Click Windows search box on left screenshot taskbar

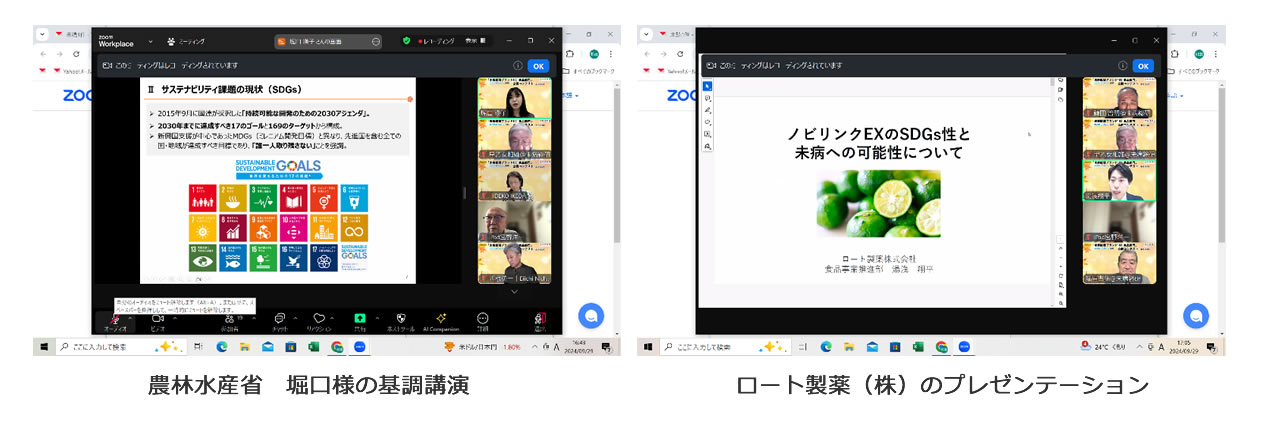[x=120, y=347]
